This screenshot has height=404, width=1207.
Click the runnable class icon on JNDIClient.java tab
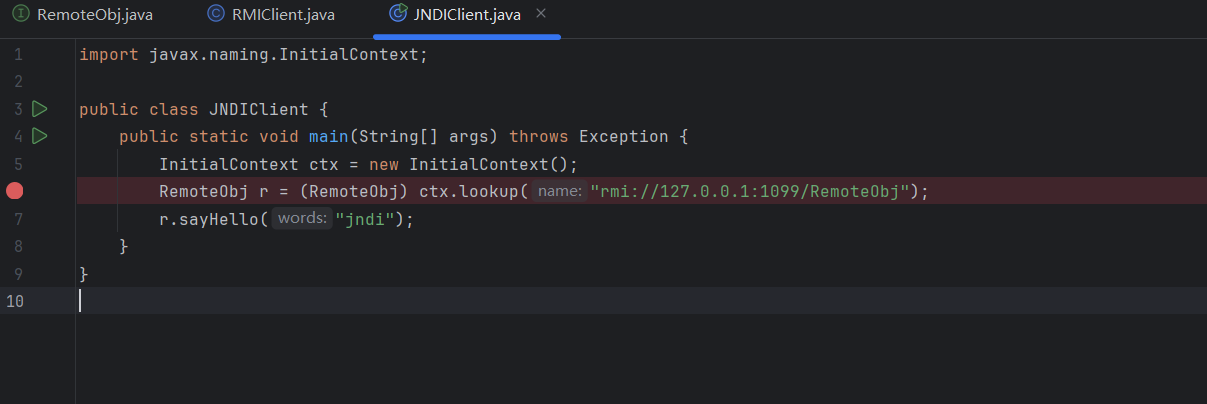(x=397, y=15)
